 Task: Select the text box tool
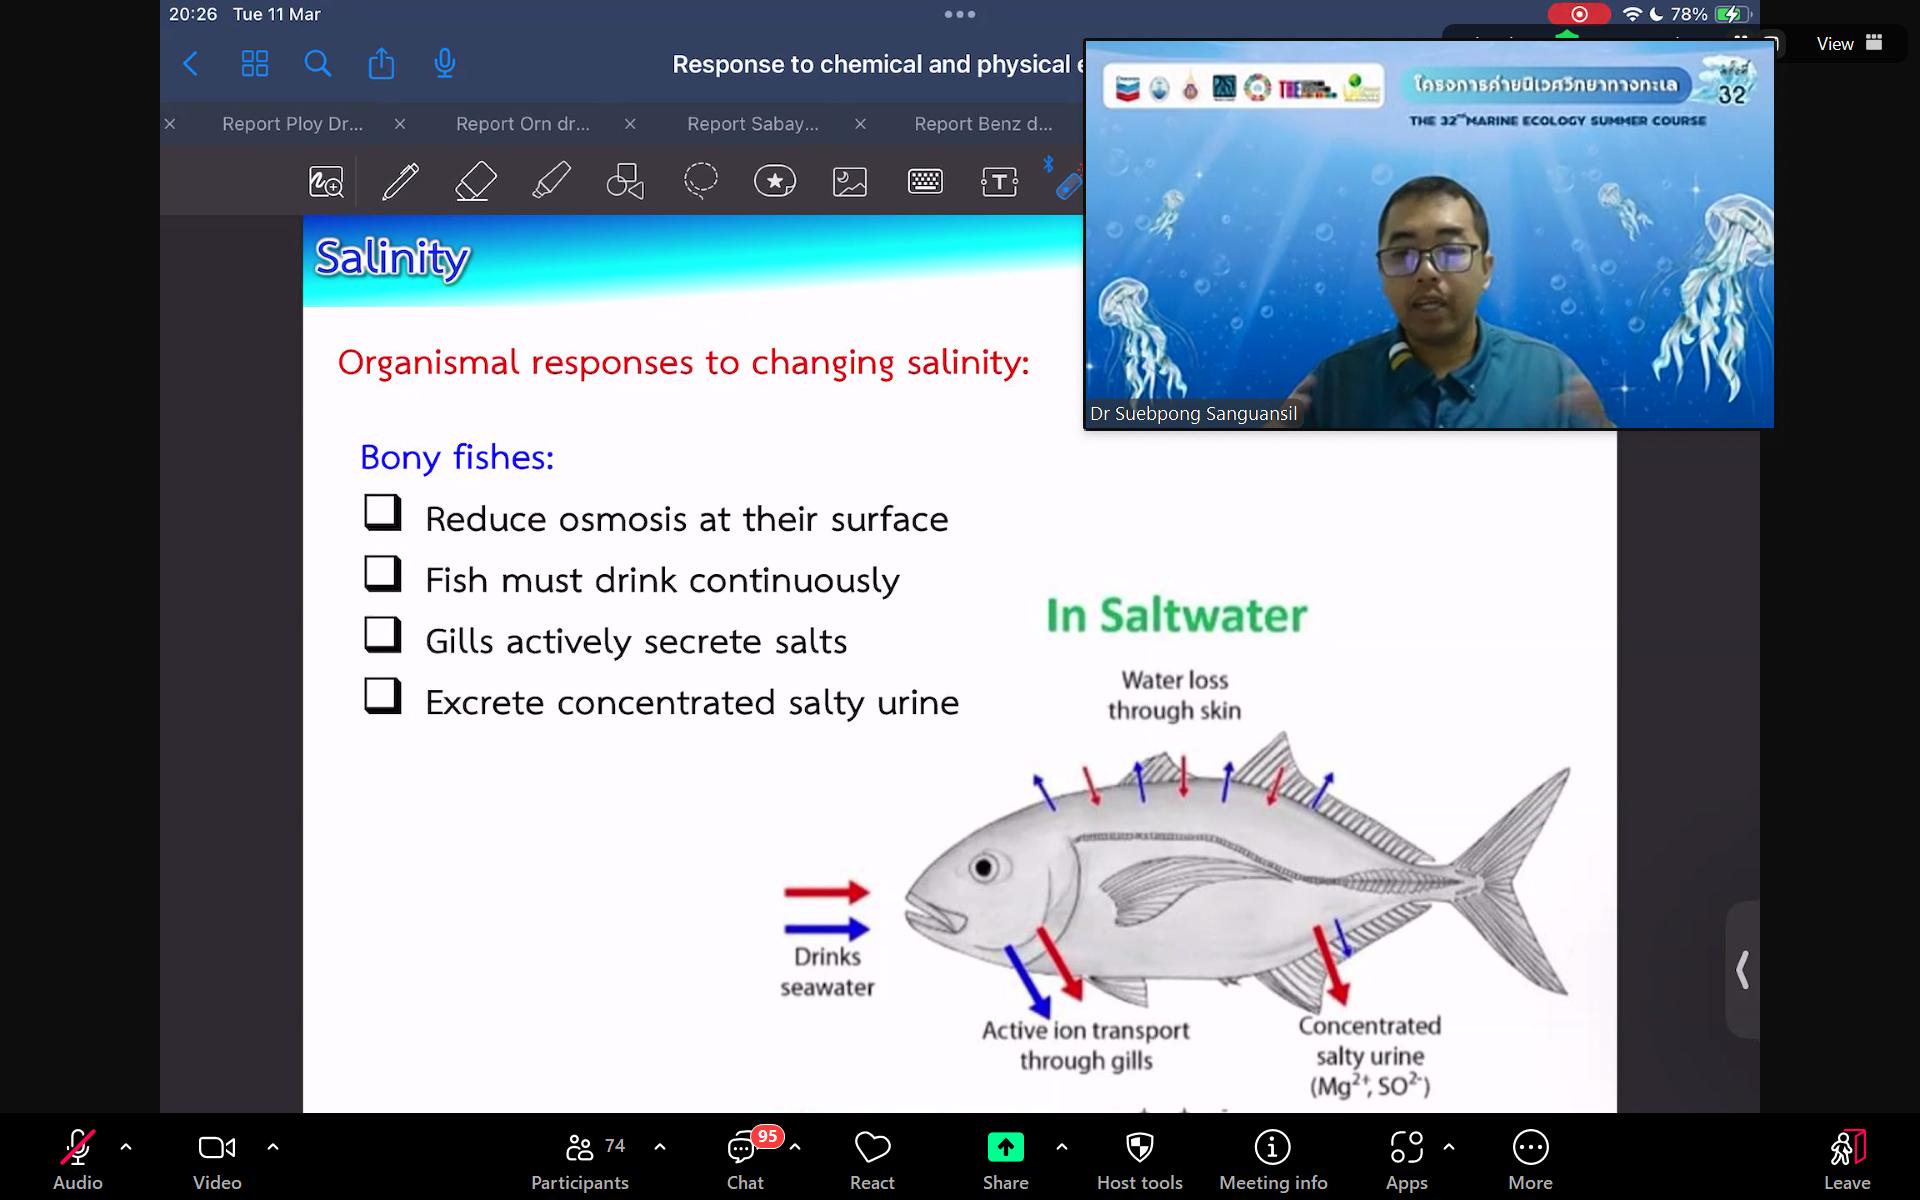coord(999,182)
